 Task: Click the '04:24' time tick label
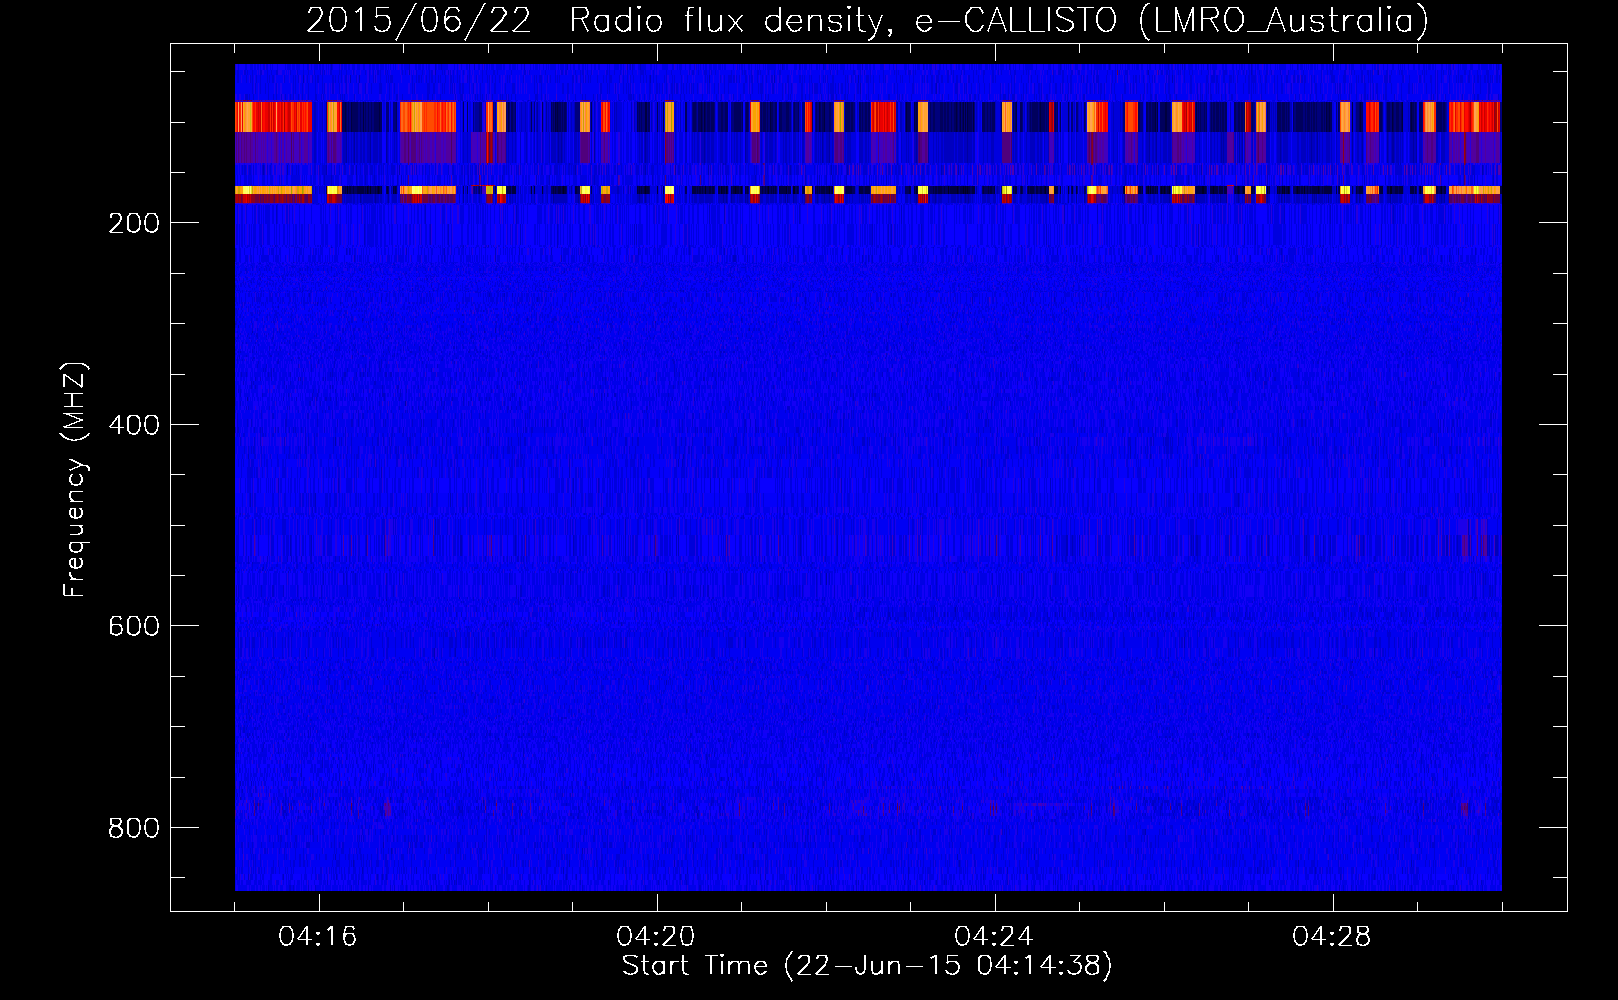pyautogui.click(x=994, y=937)
